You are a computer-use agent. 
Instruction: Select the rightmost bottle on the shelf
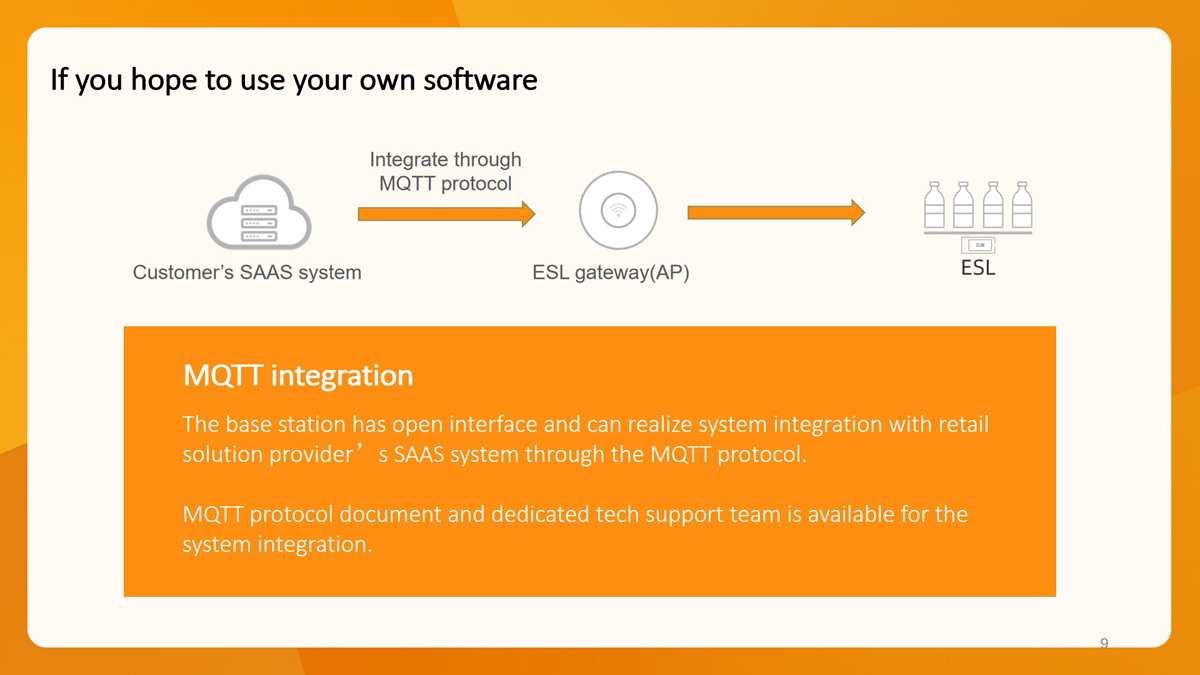(1021, 206)
